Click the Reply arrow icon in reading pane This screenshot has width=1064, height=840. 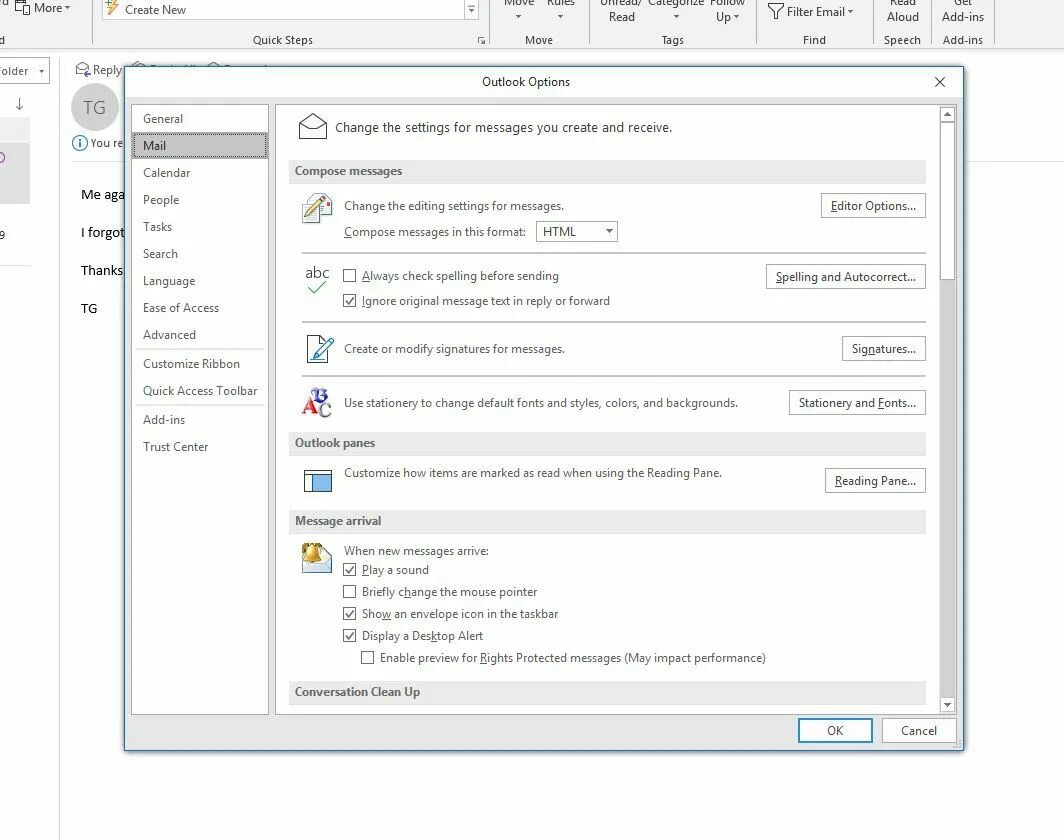[x=83, y=69]
